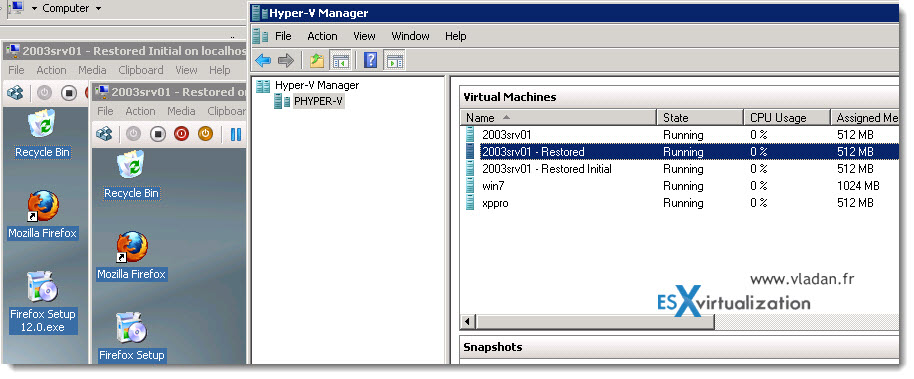The height and width of the screenshot is (379, 914).
Task: Open File menu in Hyper-V Manager
Action: click(283, 36)
